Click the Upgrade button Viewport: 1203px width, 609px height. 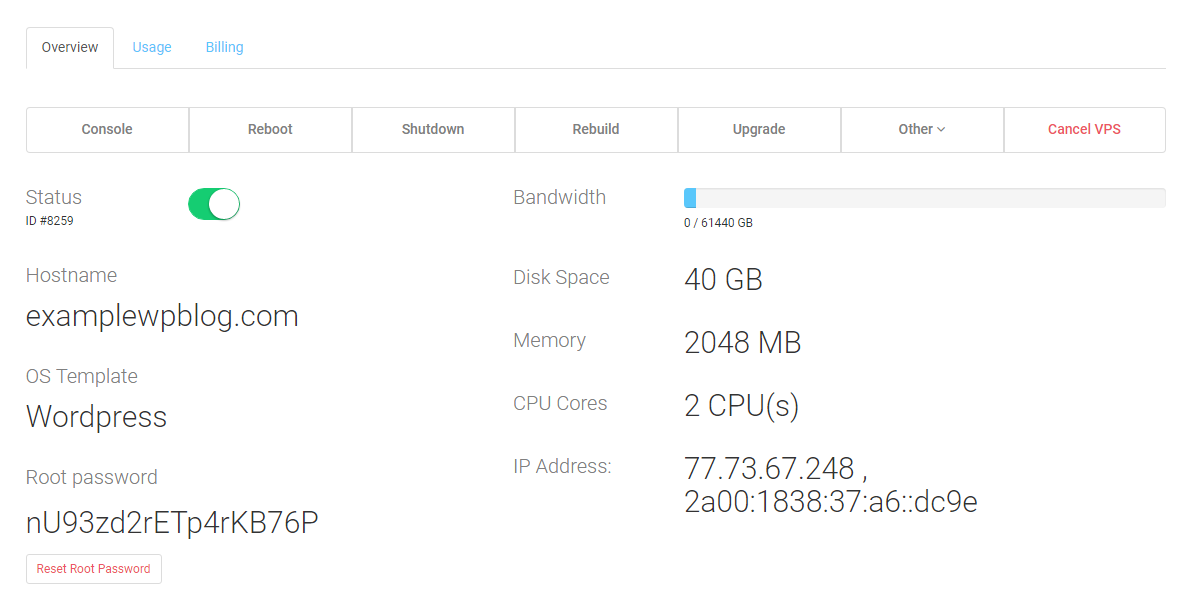pos(759,130)
